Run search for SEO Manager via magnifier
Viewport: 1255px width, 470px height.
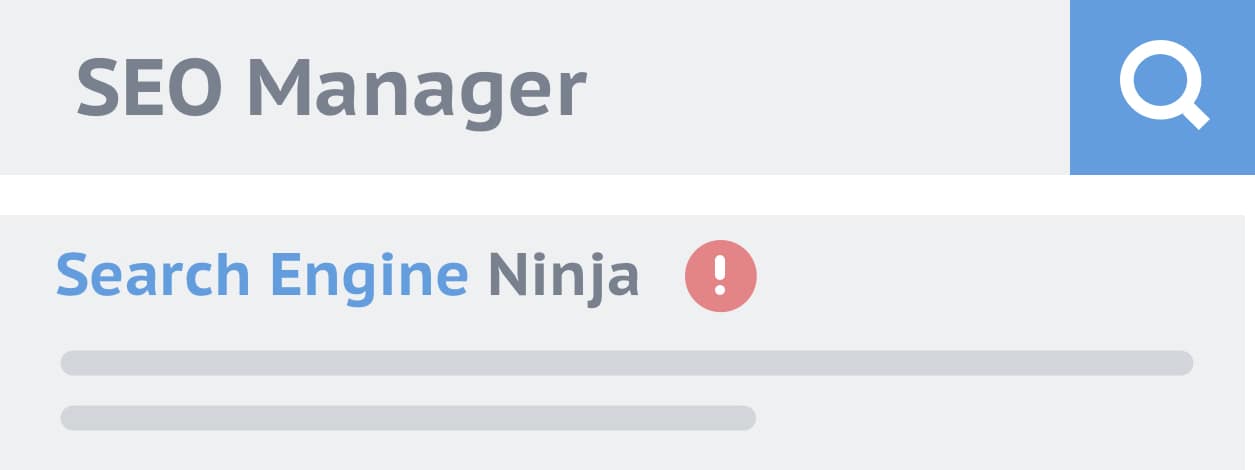coord(1163,88)
